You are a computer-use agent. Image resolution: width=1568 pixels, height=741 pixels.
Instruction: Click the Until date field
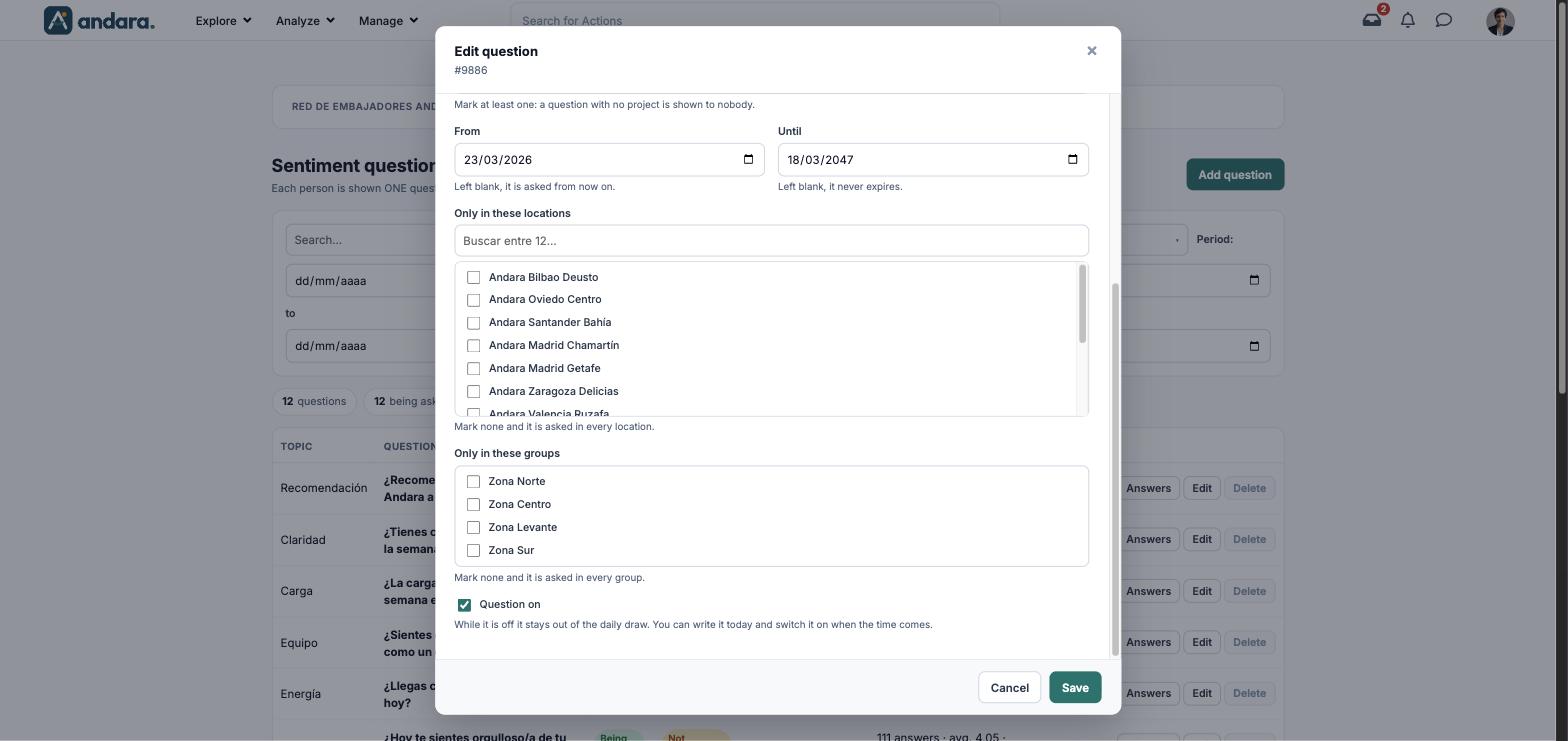[933, 160]
